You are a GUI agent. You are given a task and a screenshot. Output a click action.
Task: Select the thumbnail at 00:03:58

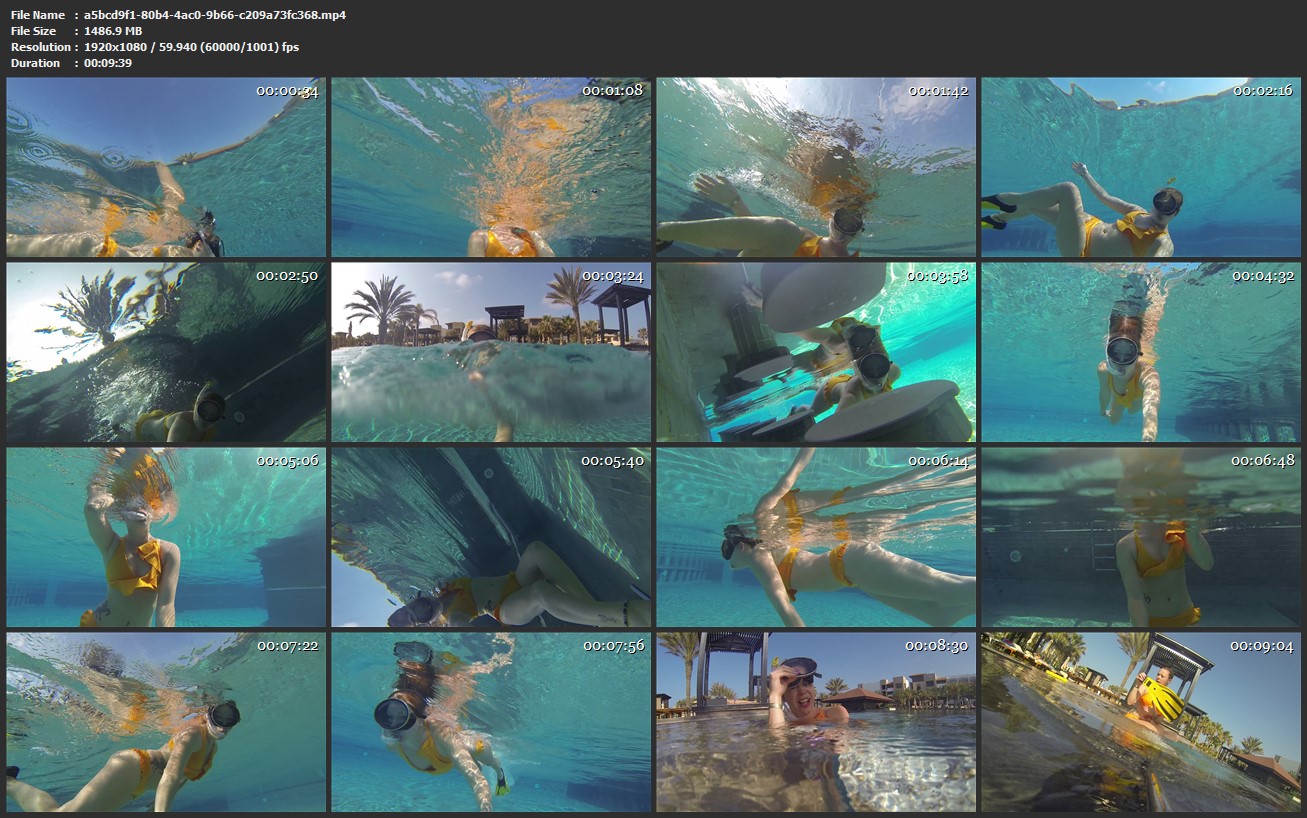(x=816, y=352)
